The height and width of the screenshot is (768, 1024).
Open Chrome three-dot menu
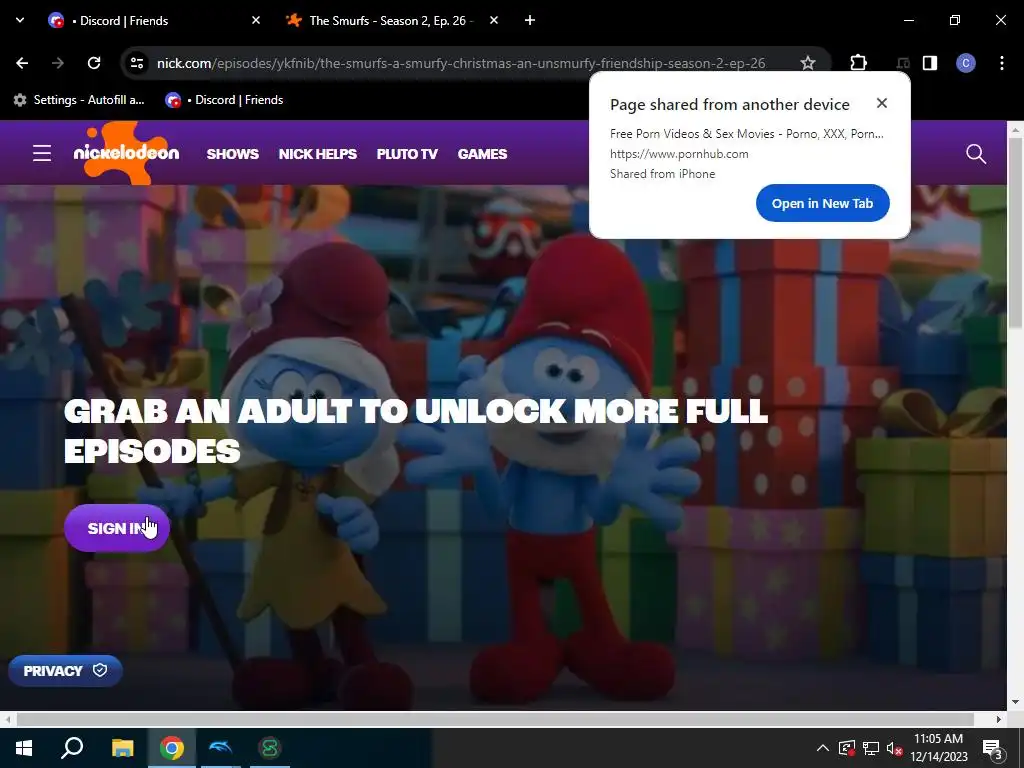pos(1002,63)
